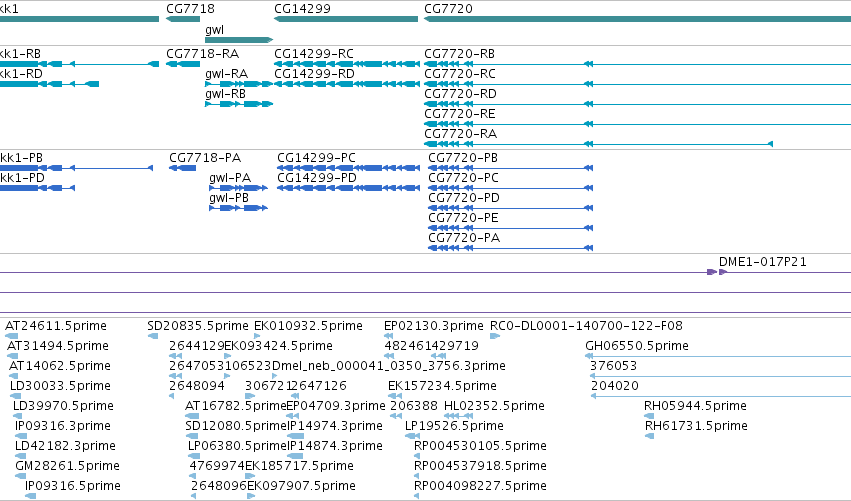
Task: Click the teal gwl gene bar
Action: [239, 40]
